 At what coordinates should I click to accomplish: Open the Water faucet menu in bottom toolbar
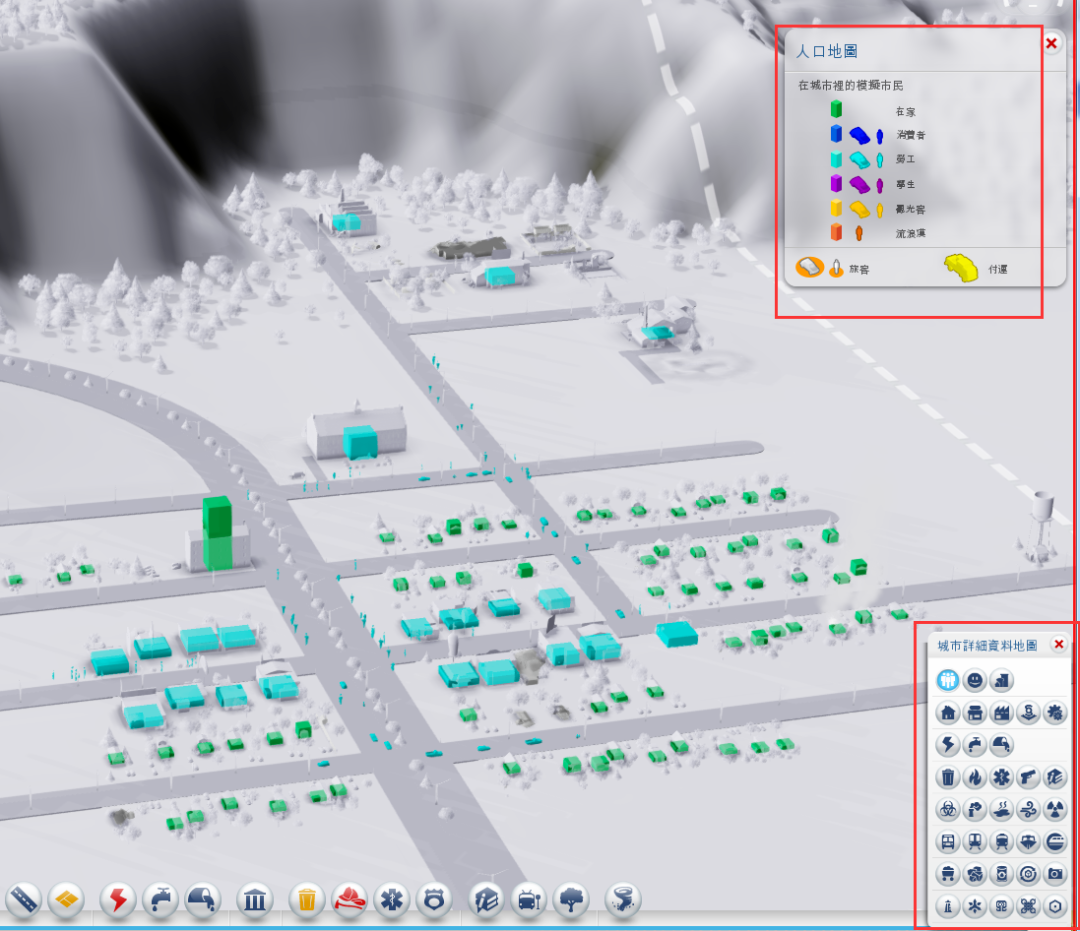(x=160, y=899)
